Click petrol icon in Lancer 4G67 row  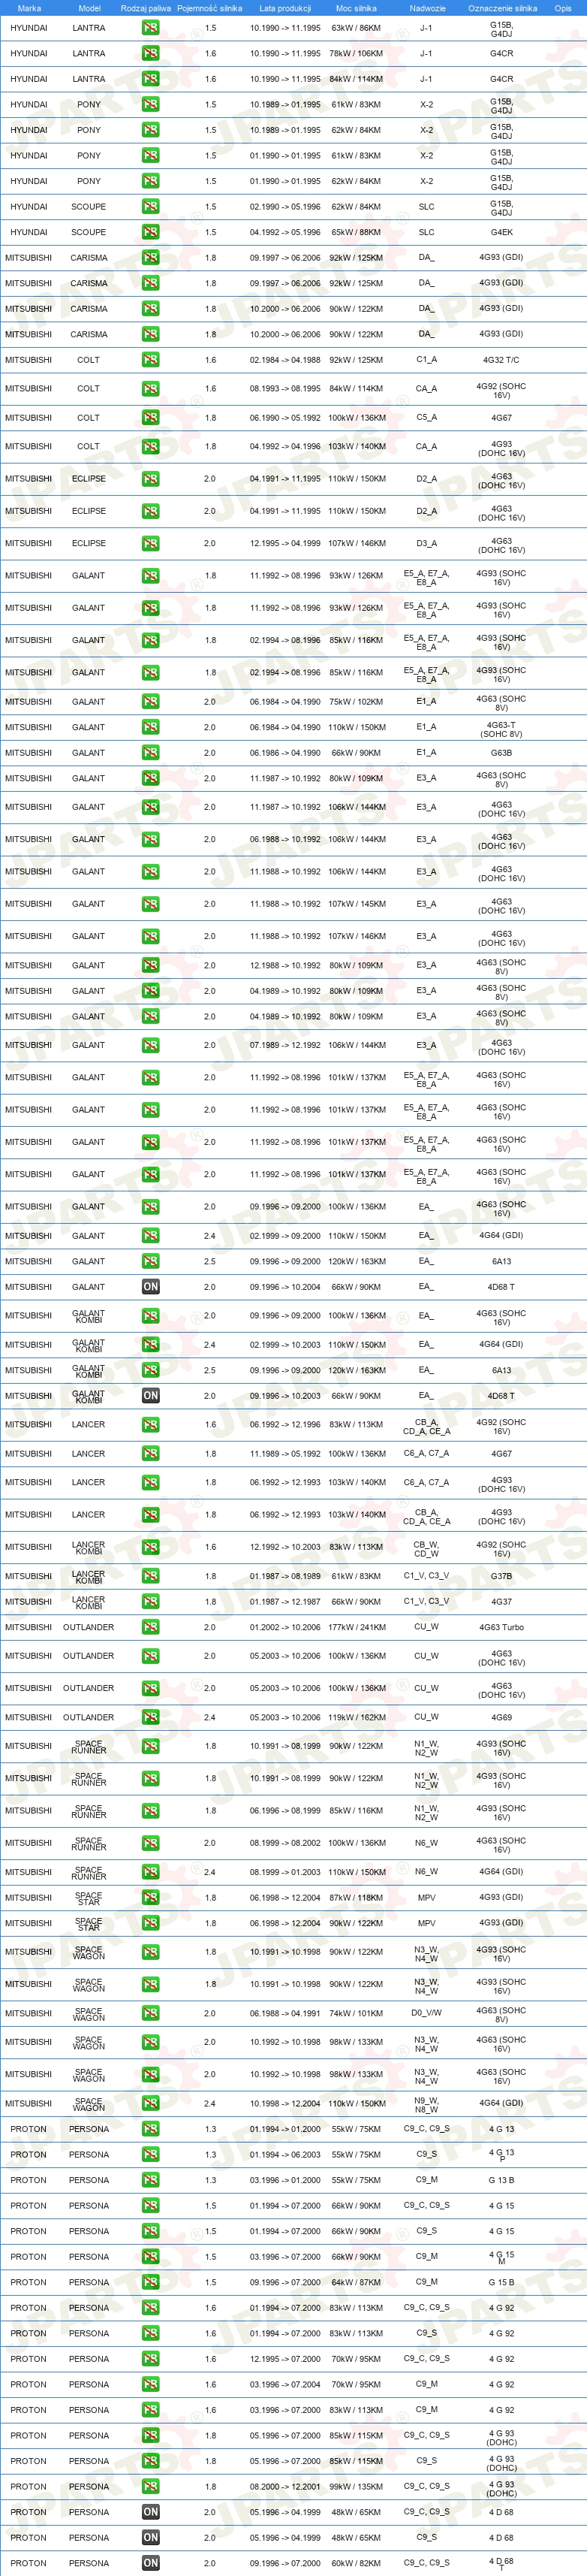(x=150, y=1454)
